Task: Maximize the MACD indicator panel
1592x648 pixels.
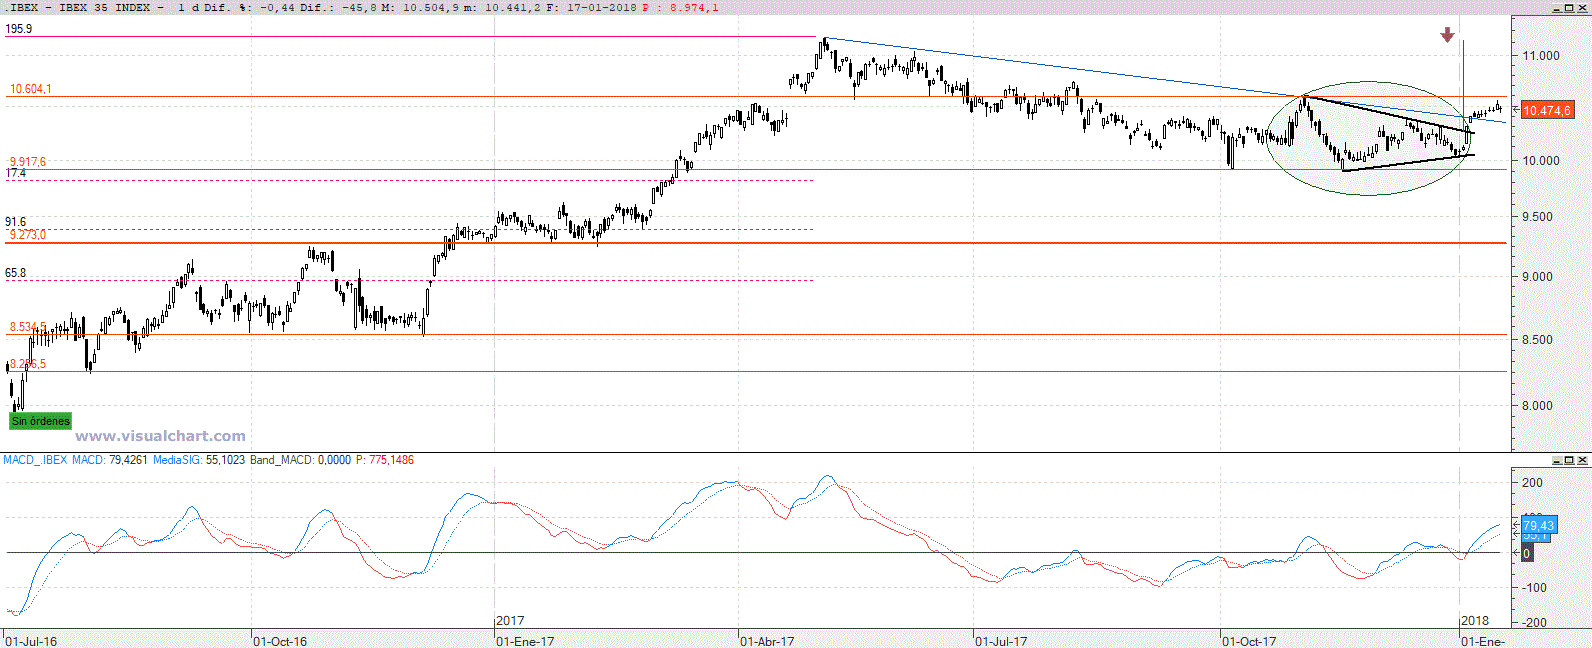Action: tap(1569, 460)
